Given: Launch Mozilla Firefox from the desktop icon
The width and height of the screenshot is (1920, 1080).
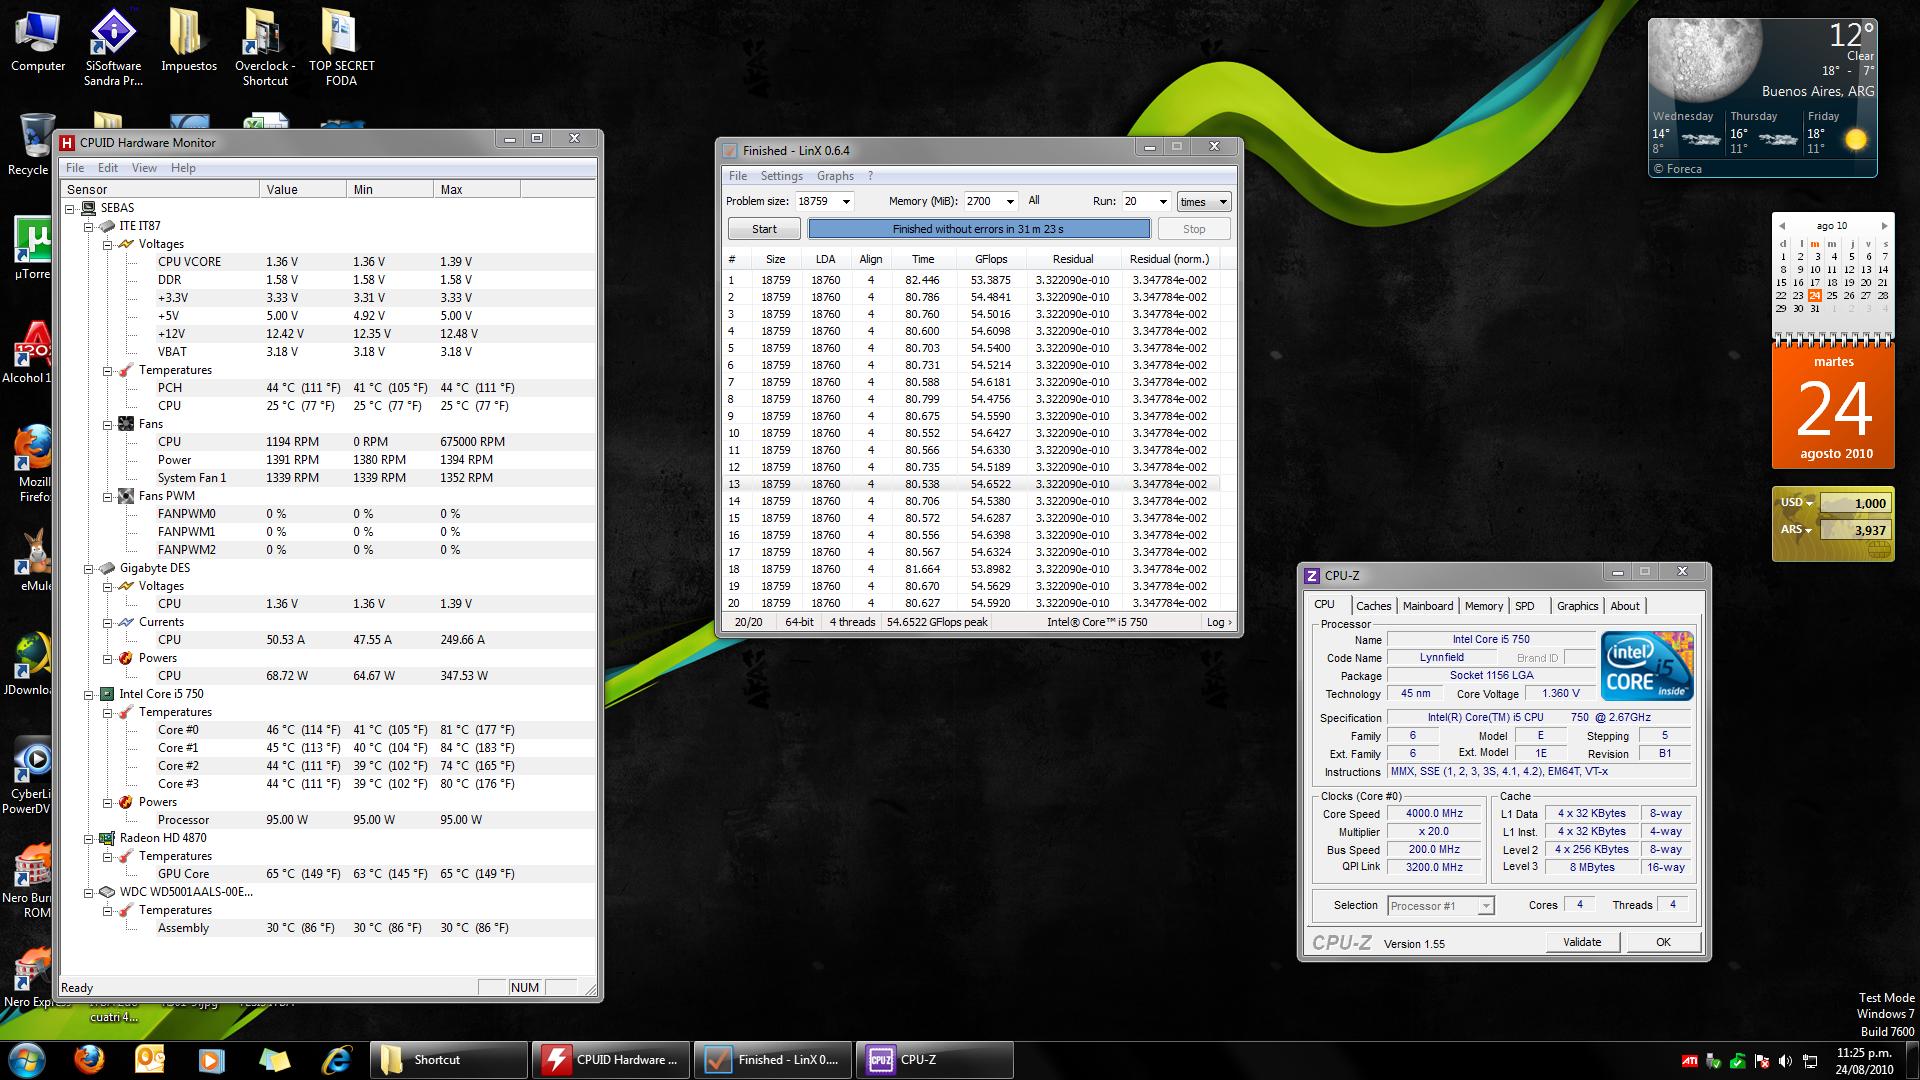Looking at the screenshot, I should [x=32, y=464].
